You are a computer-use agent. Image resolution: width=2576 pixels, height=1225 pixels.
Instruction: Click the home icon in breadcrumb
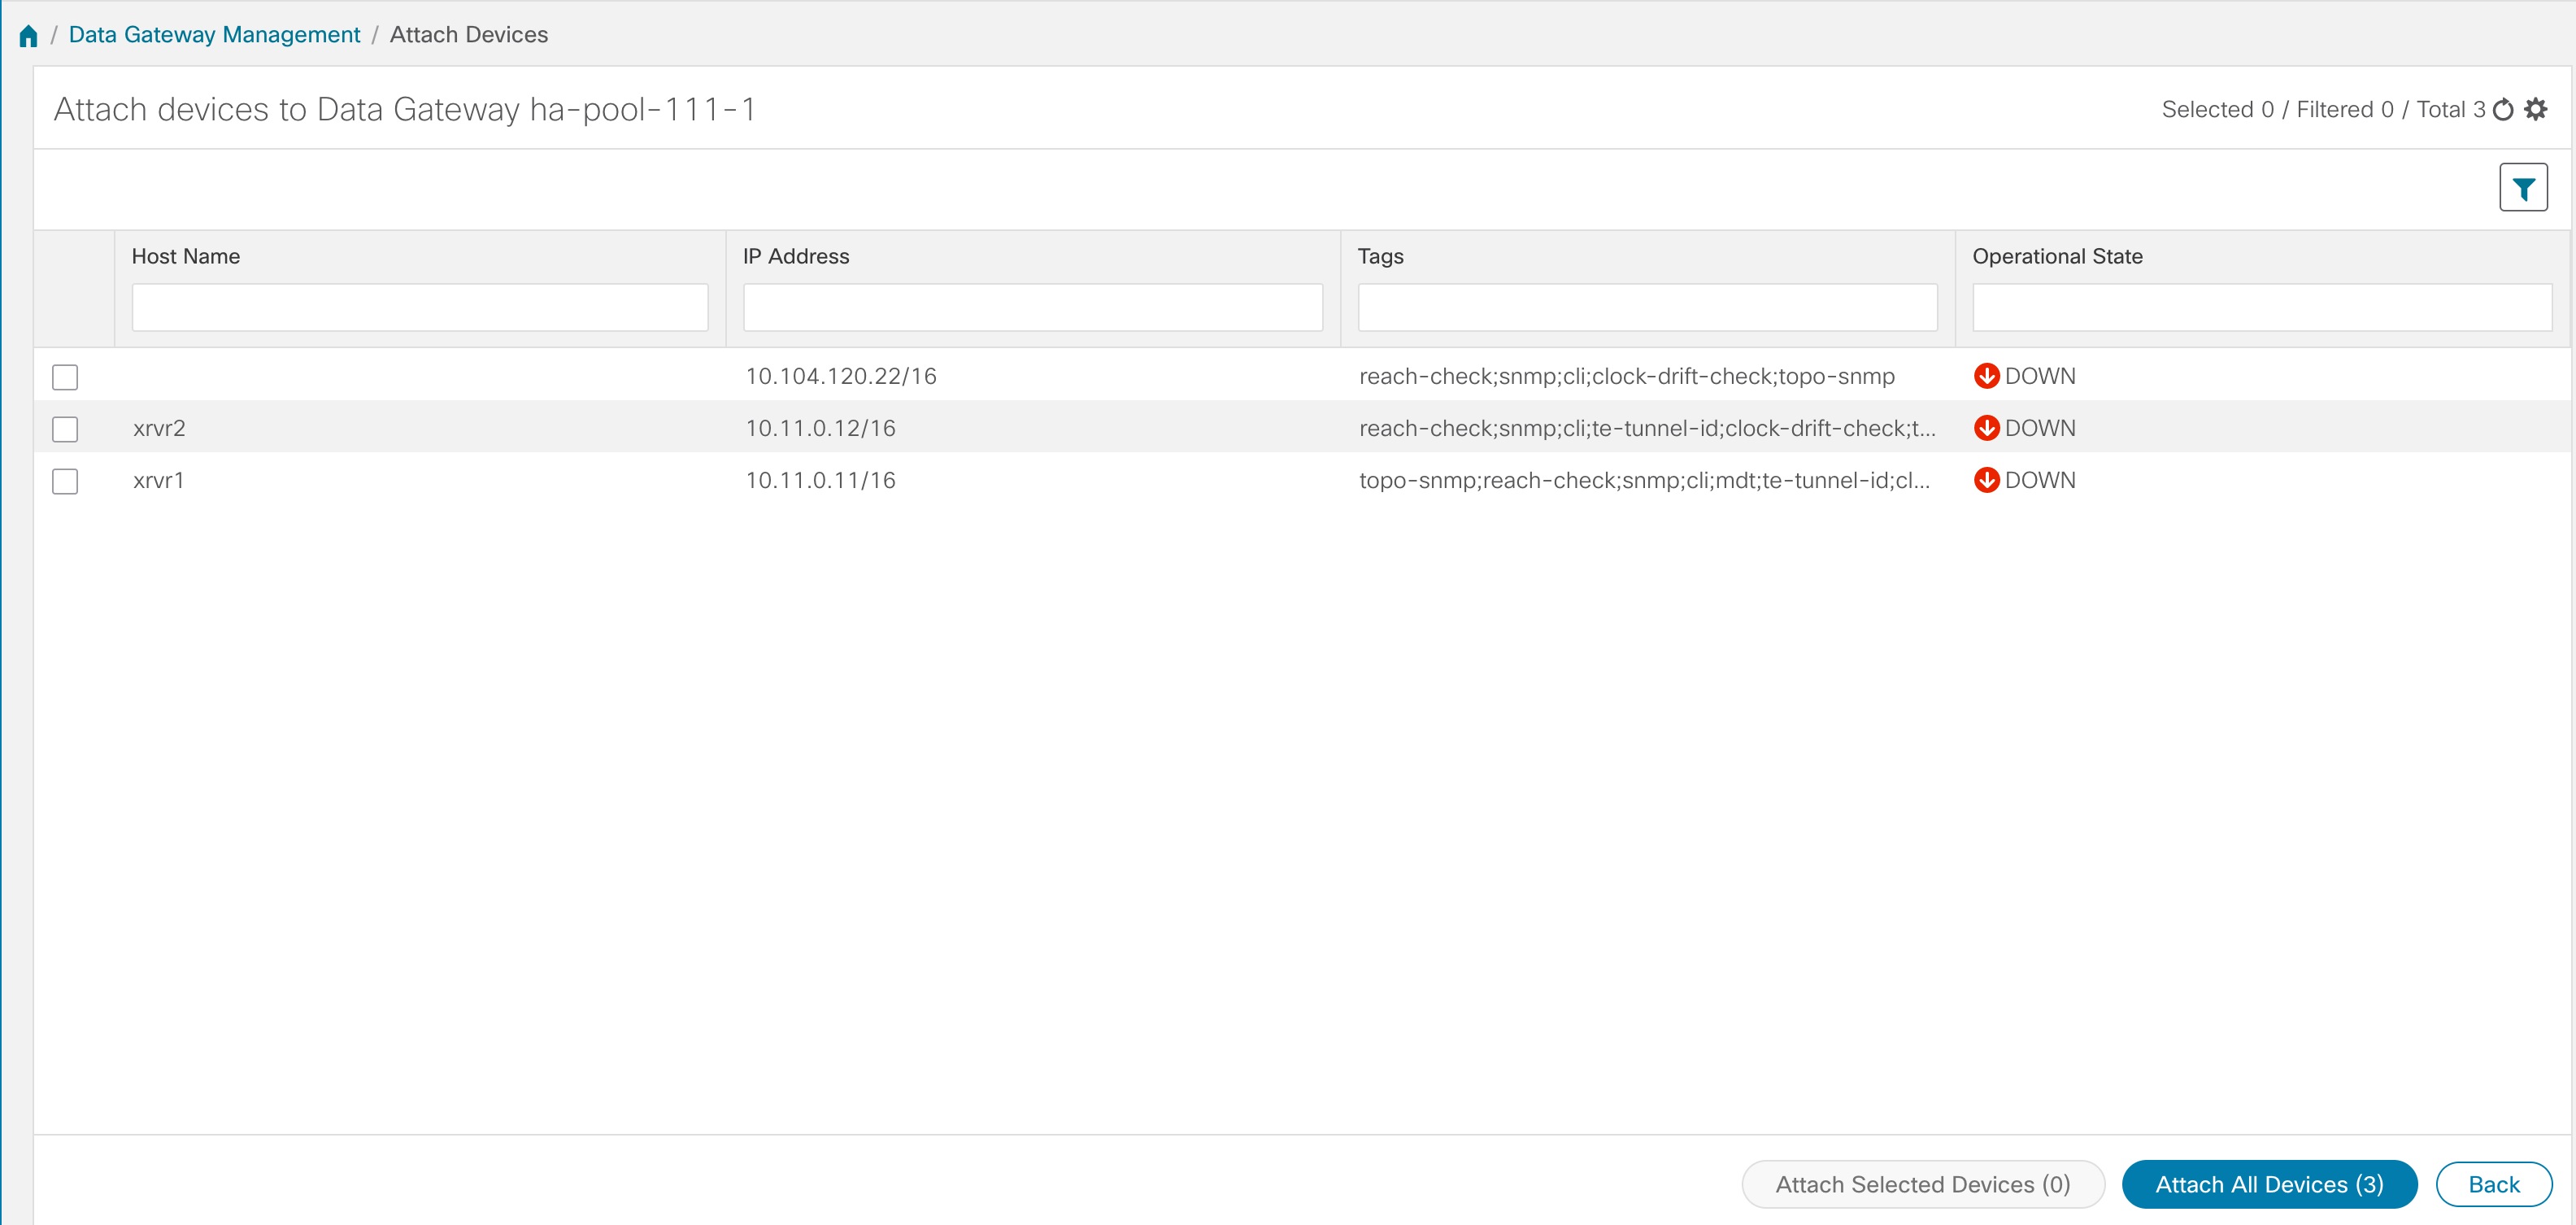(28, 36)
